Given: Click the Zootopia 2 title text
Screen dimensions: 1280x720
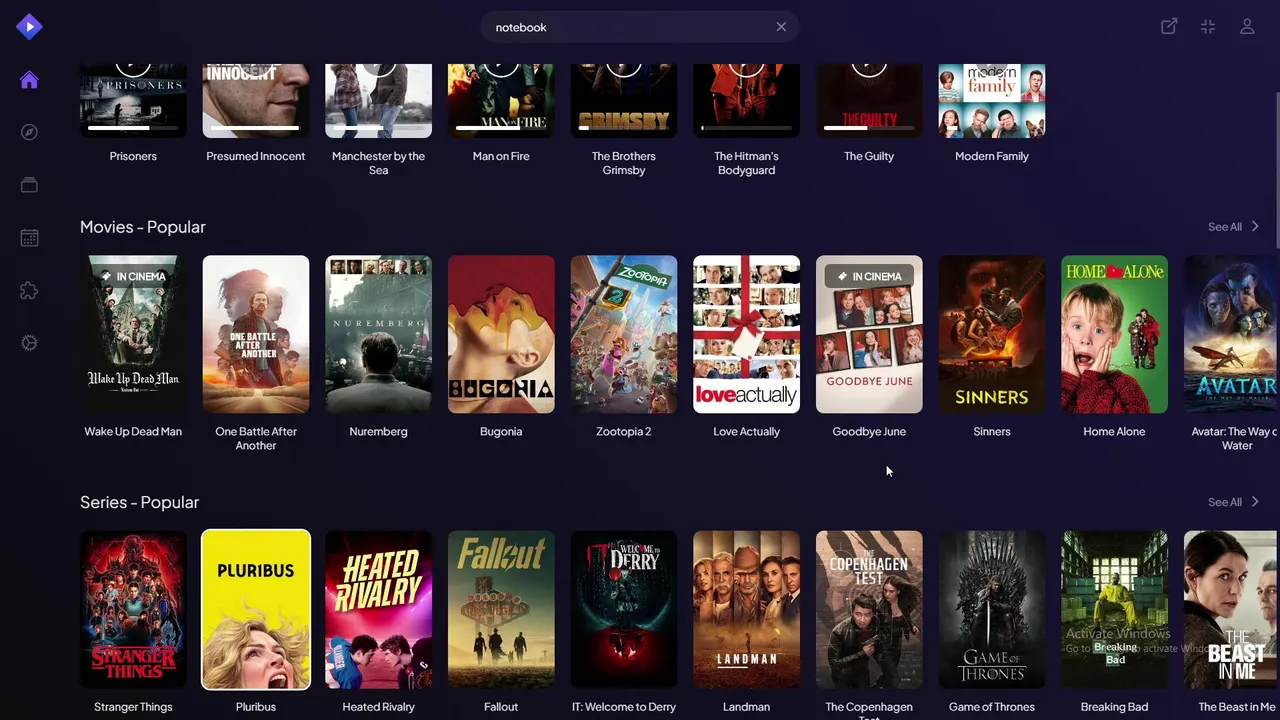Looking at the screenshot, I should point(624,432).
